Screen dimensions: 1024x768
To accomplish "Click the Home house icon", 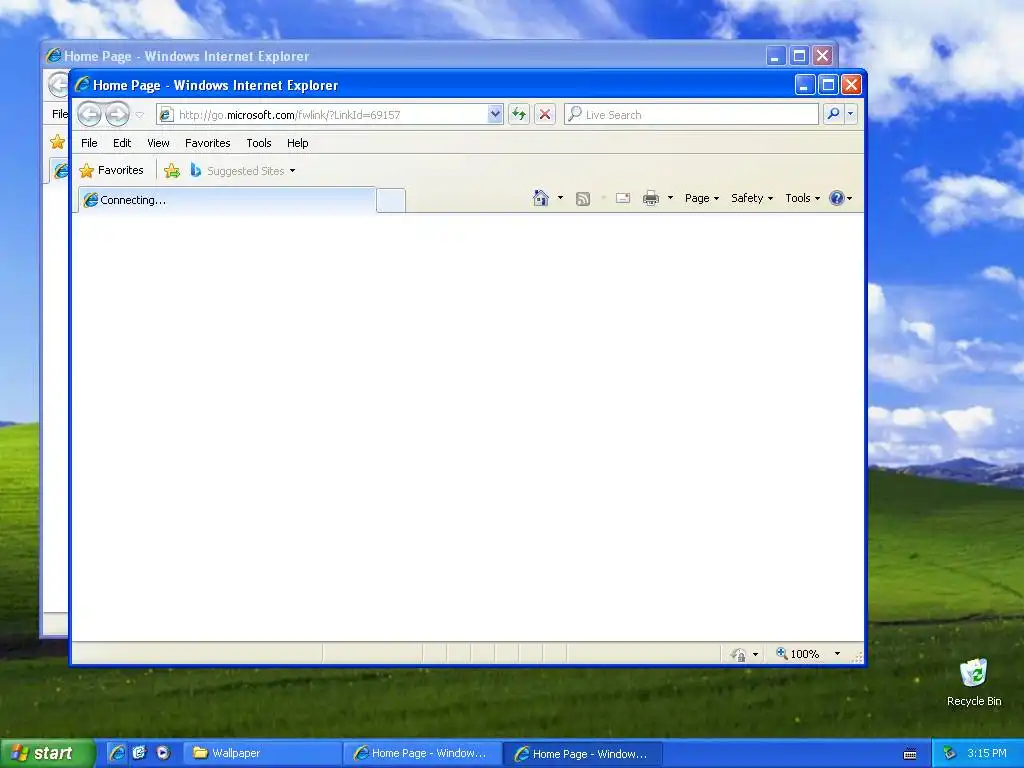I will tap(541, 198).
